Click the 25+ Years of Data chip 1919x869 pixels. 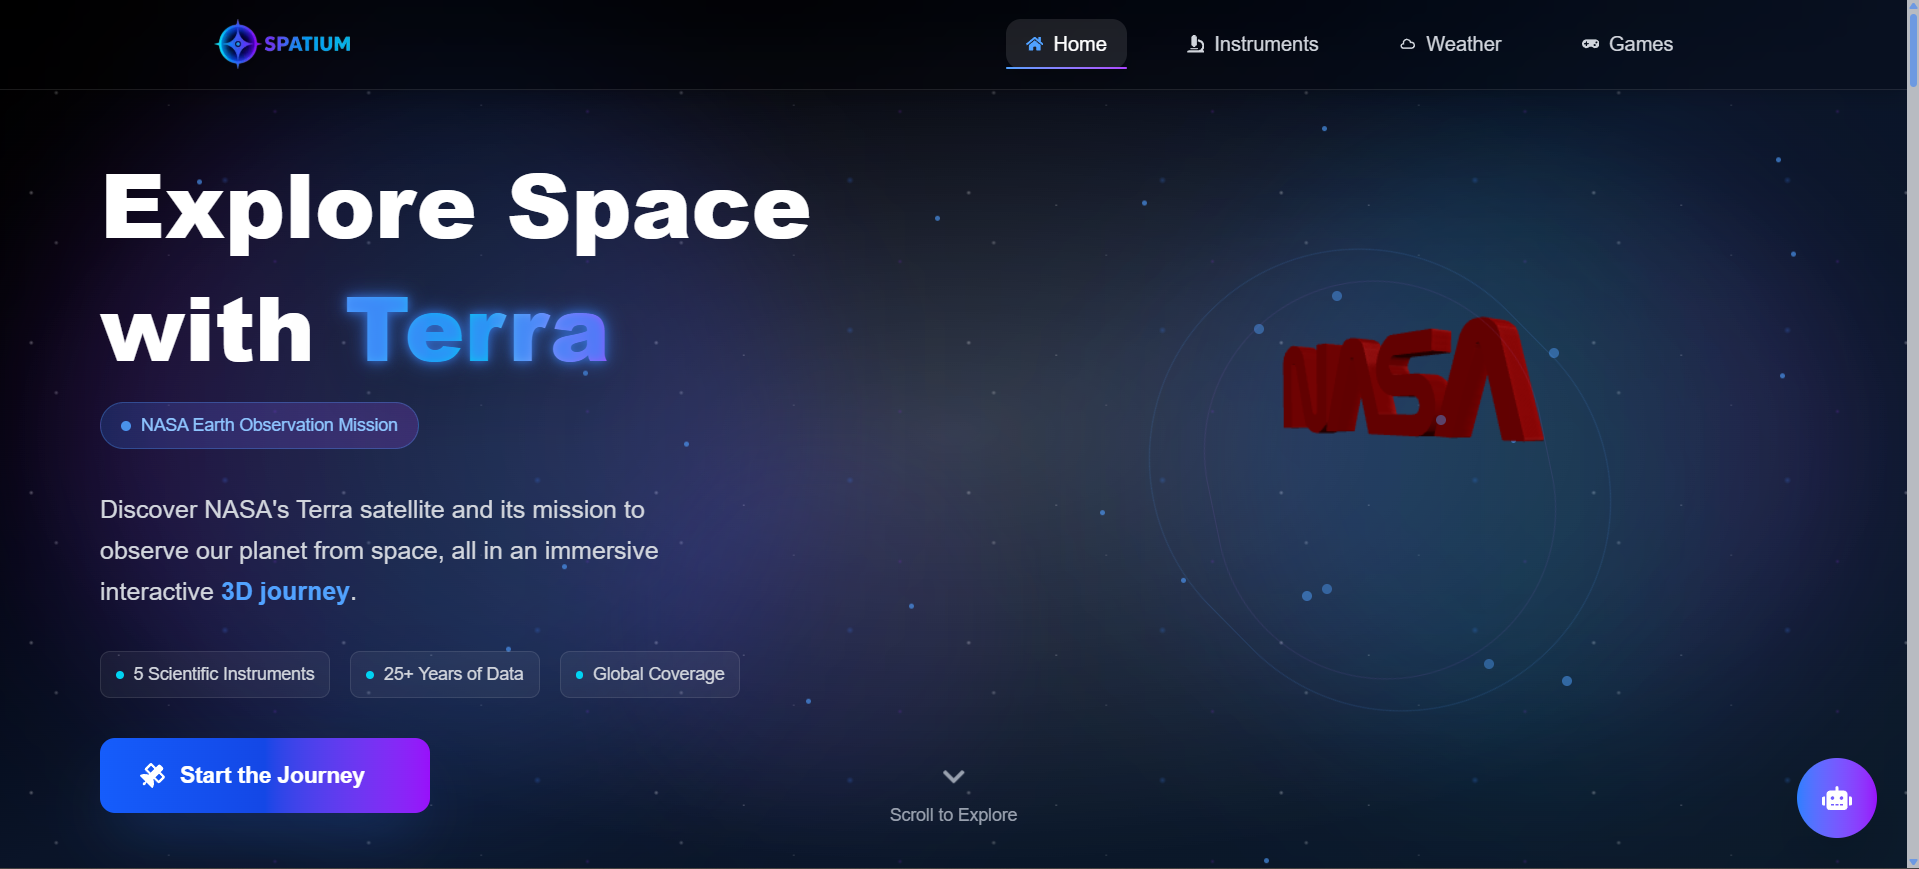[445, 674]
